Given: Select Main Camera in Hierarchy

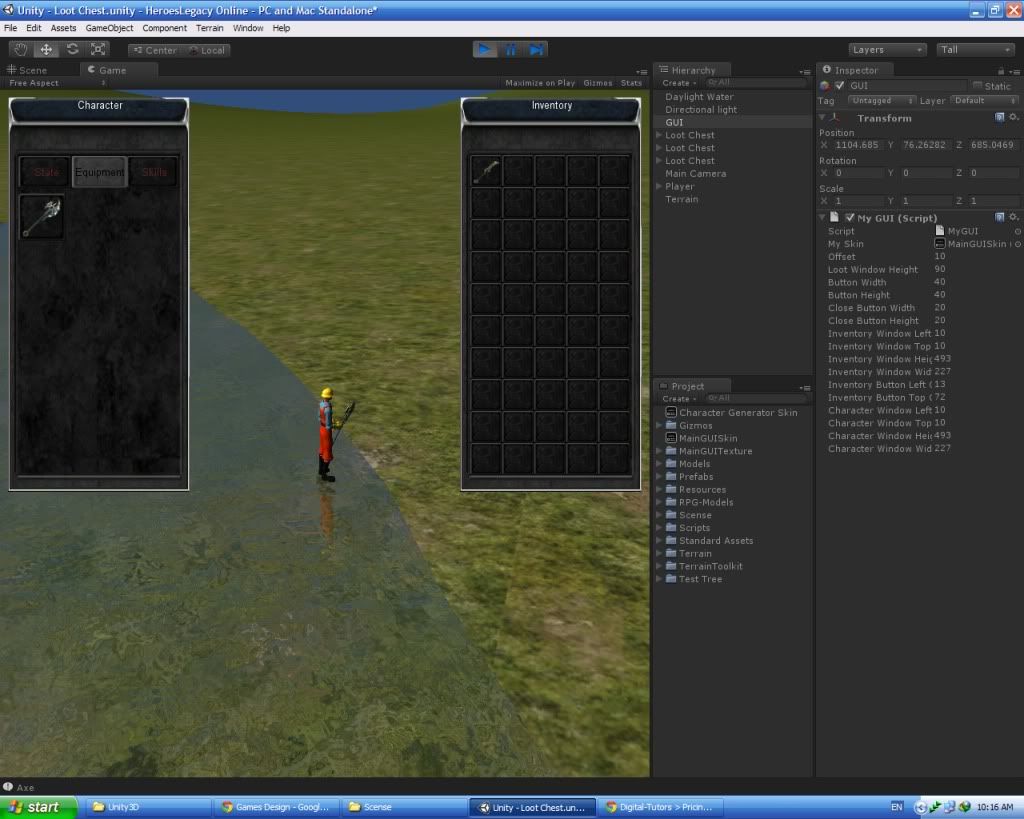Looking at the screenshot, I should pyautogui.click(x=696, y=174).
